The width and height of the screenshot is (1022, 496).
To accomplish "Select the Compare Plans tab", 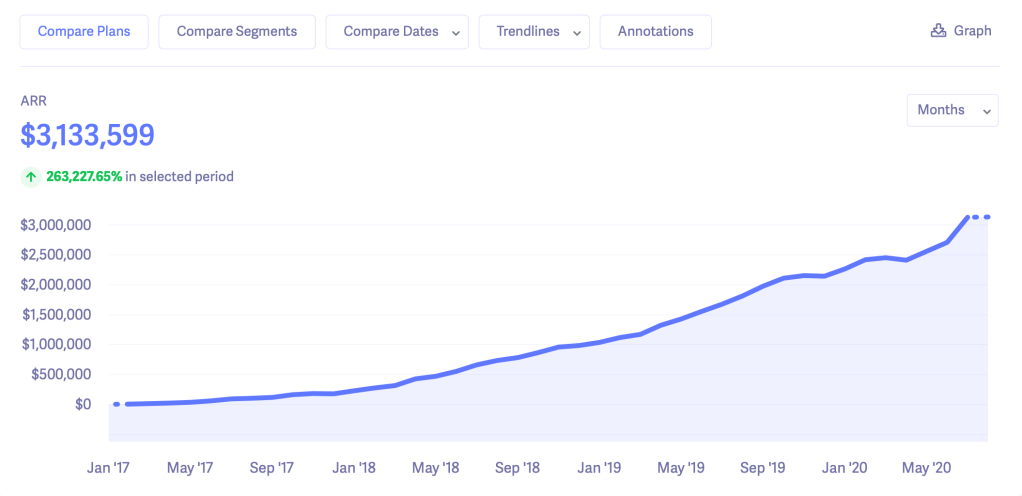I will [84, 32].
